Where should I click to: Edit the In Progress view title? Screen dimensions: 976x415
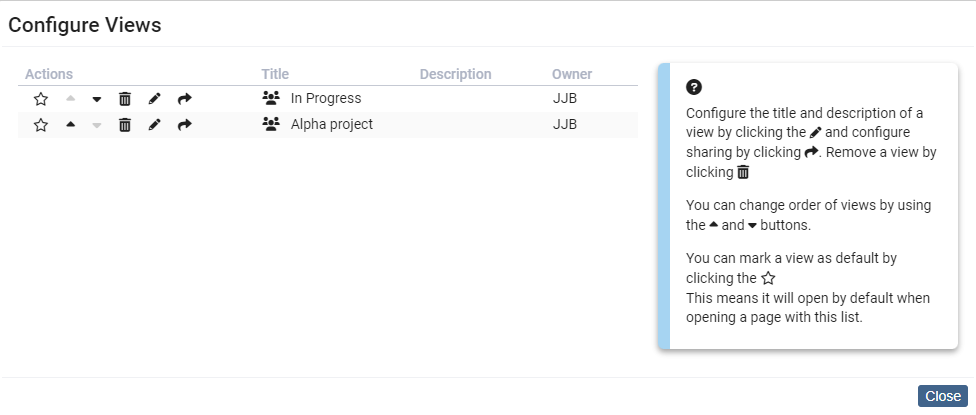[x=154, y=99]
